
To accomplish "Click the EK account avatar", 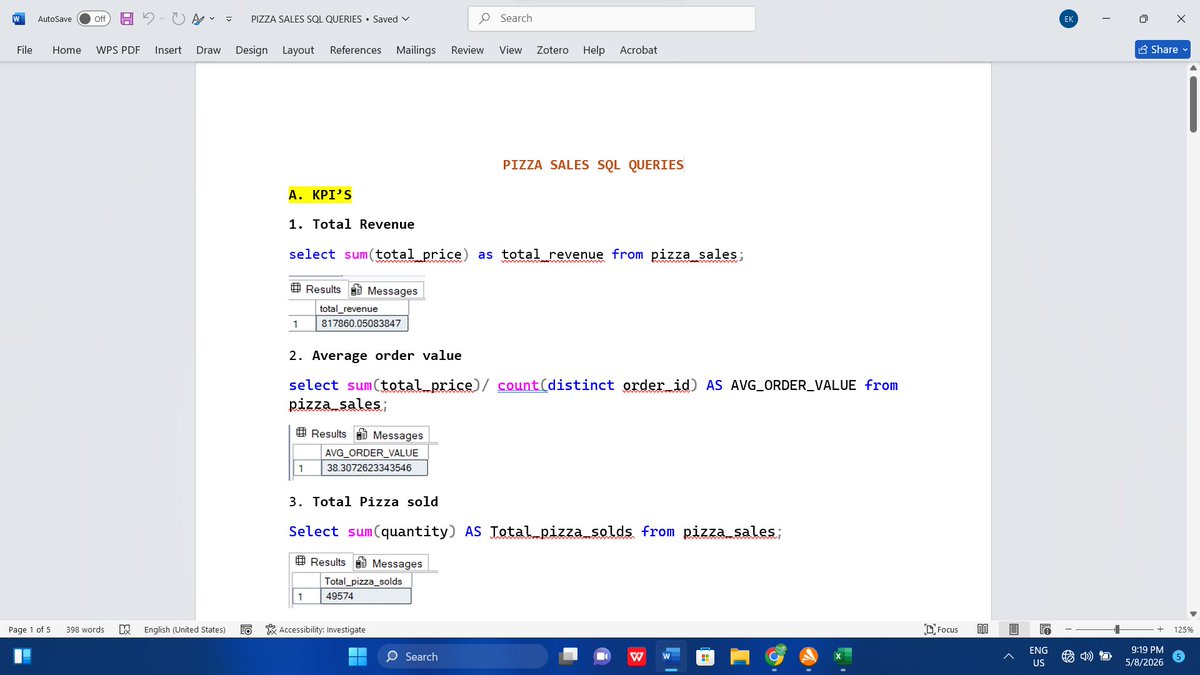I will pos(1069,18).
